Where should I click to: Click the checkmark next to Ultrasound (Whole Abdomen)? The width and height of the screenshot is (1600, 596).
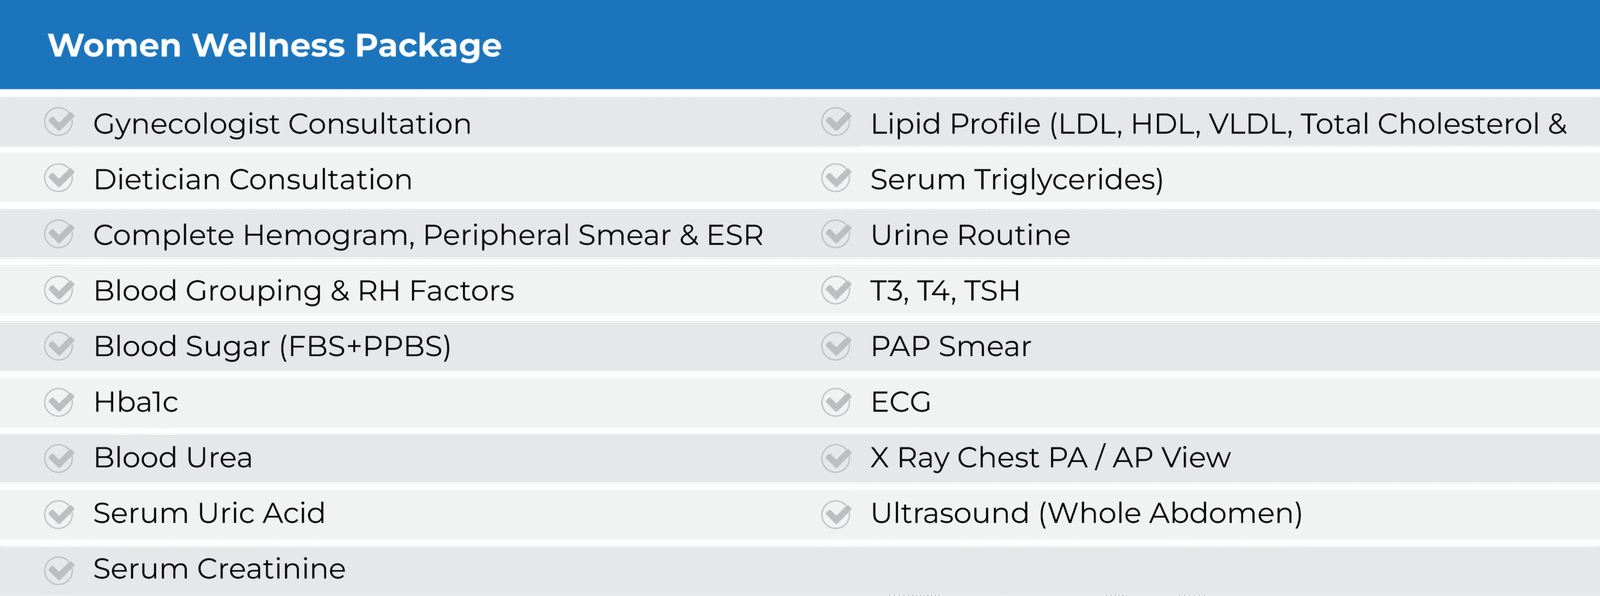click(836, 514)
